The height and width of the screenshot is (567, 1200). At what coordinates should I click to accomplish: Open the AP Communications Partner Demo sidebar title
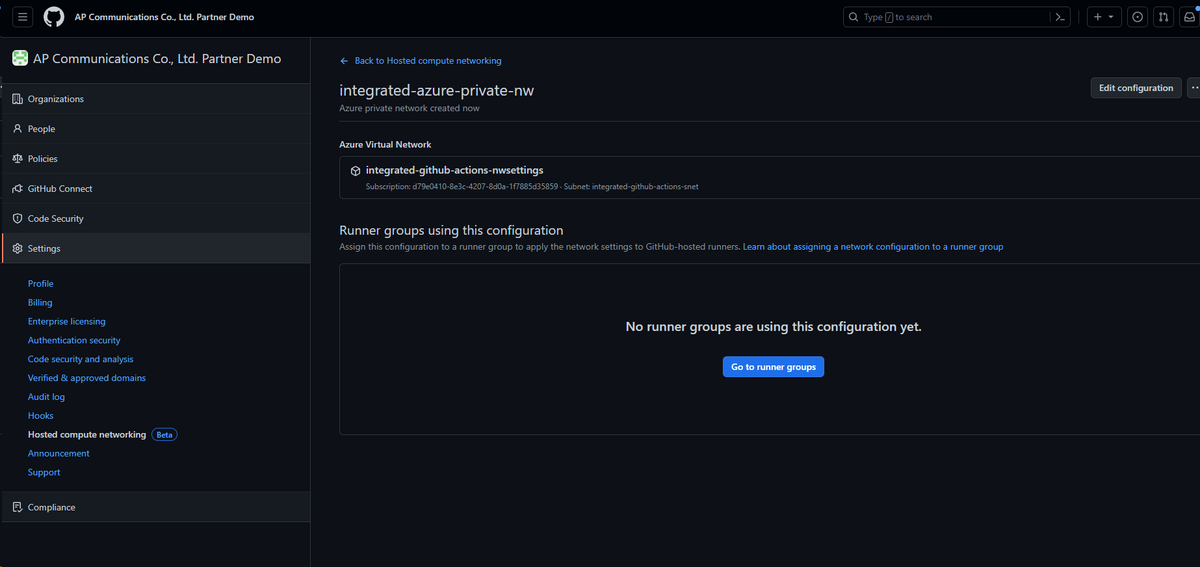(157, 59)
